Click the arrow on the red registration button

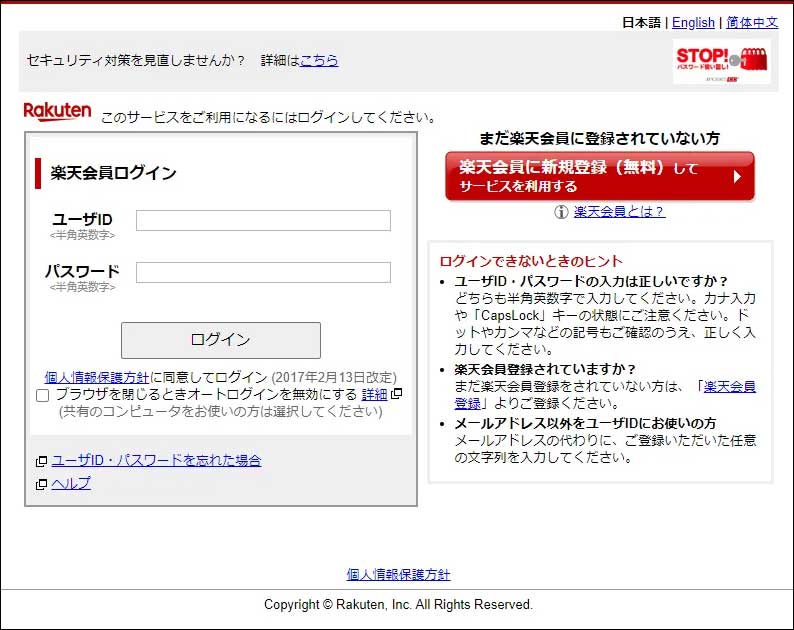tap(738, 176)
